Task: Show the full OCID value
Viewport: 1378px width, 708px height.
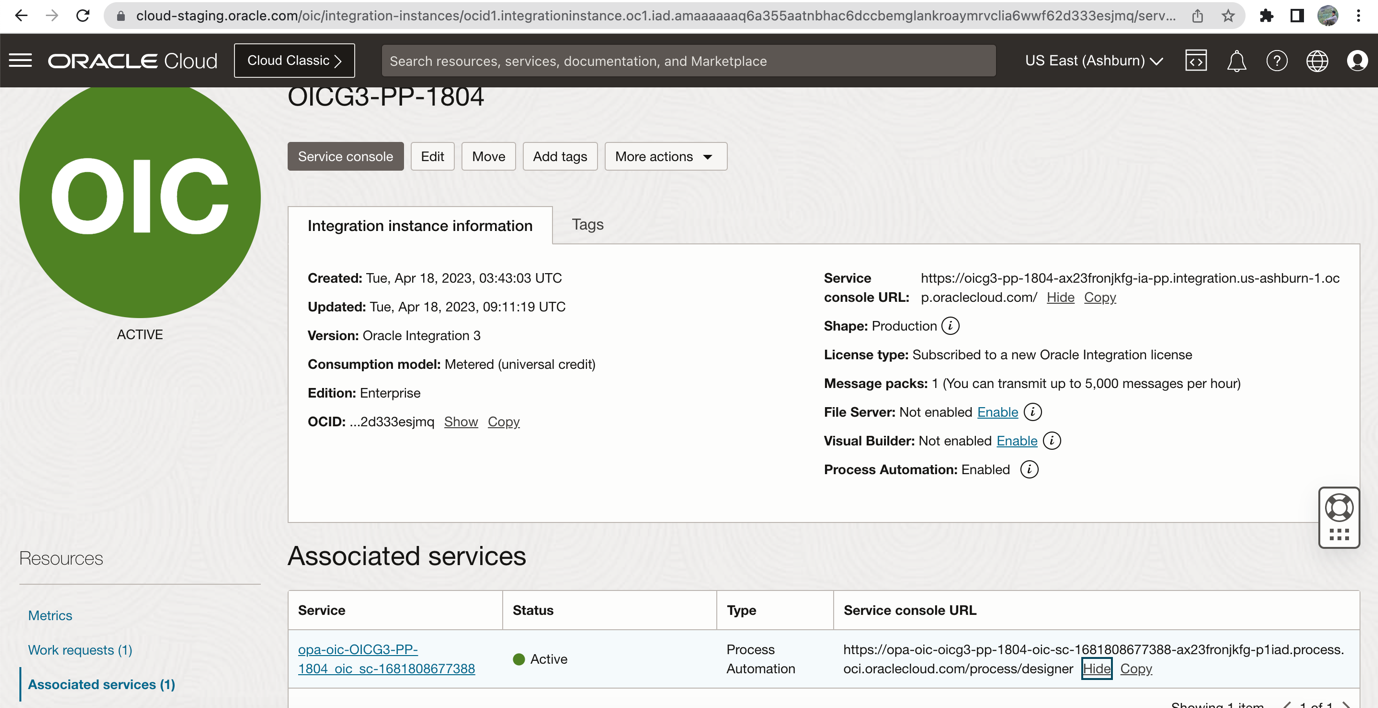Action: click(x=461, y=422)
